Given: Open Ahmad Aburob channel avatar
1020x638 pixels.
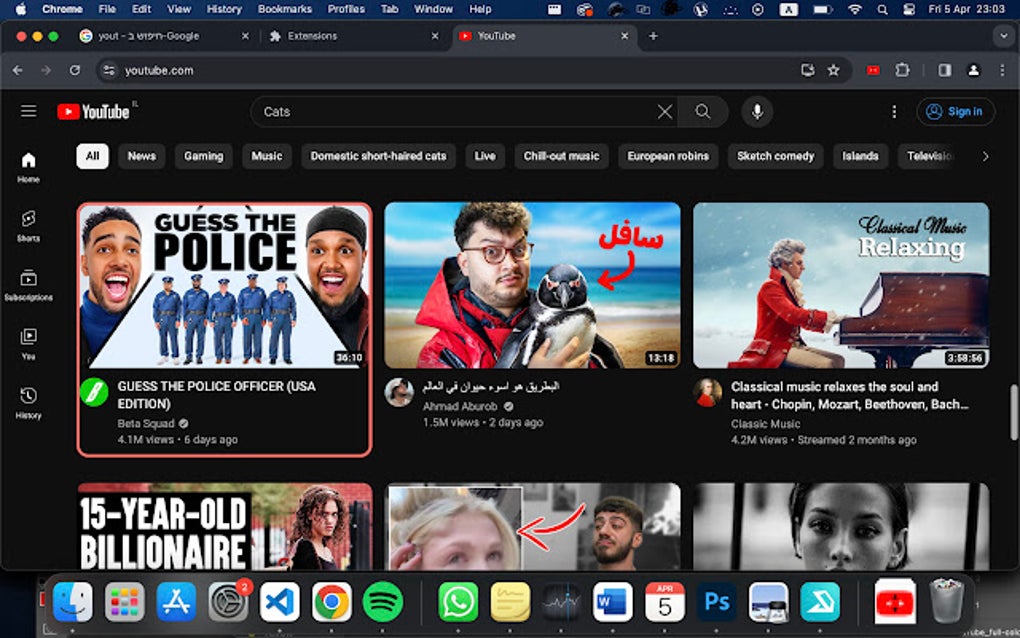Looking at the screenshot, I should (x=399, y=392).
